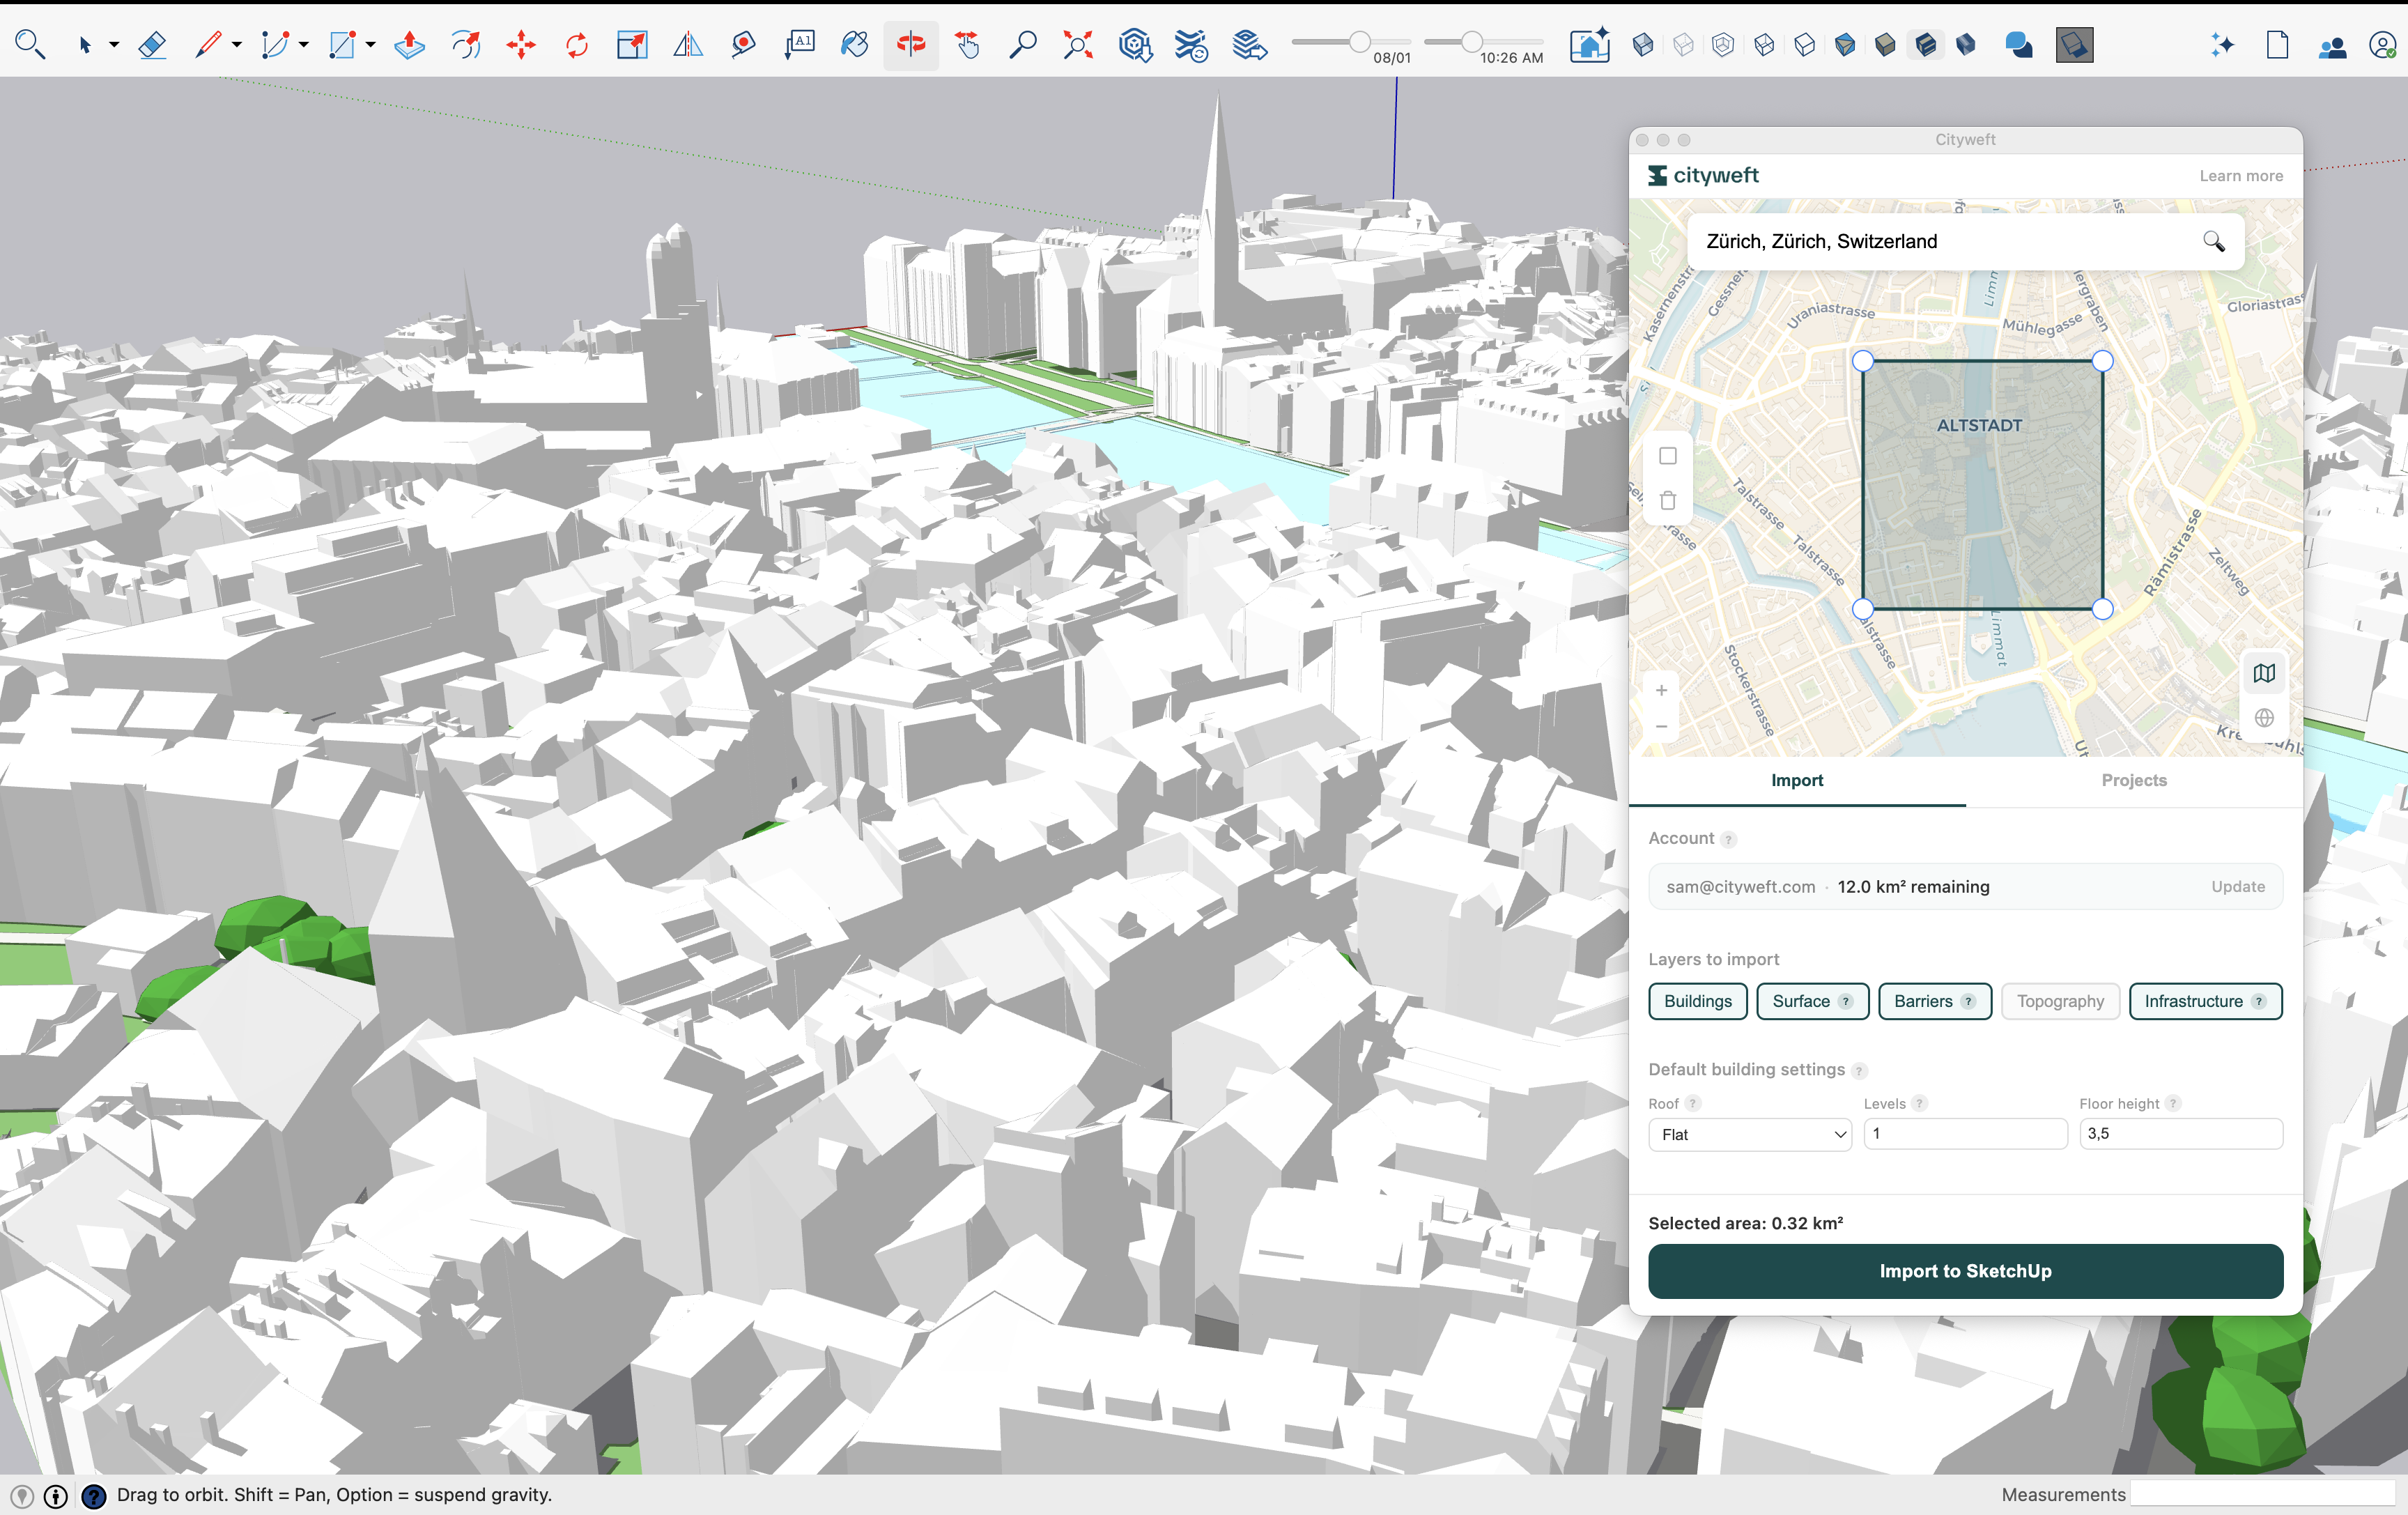This screenshot has height=1515, width=2408.
Task: Select the Push/Pull tool
Action: 409,45
